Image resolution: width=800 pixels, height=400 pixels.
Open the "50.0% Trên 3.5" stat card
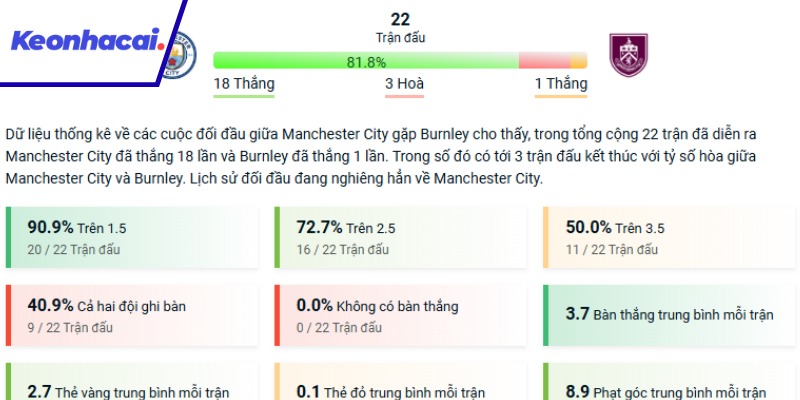(x=668, y=238)
